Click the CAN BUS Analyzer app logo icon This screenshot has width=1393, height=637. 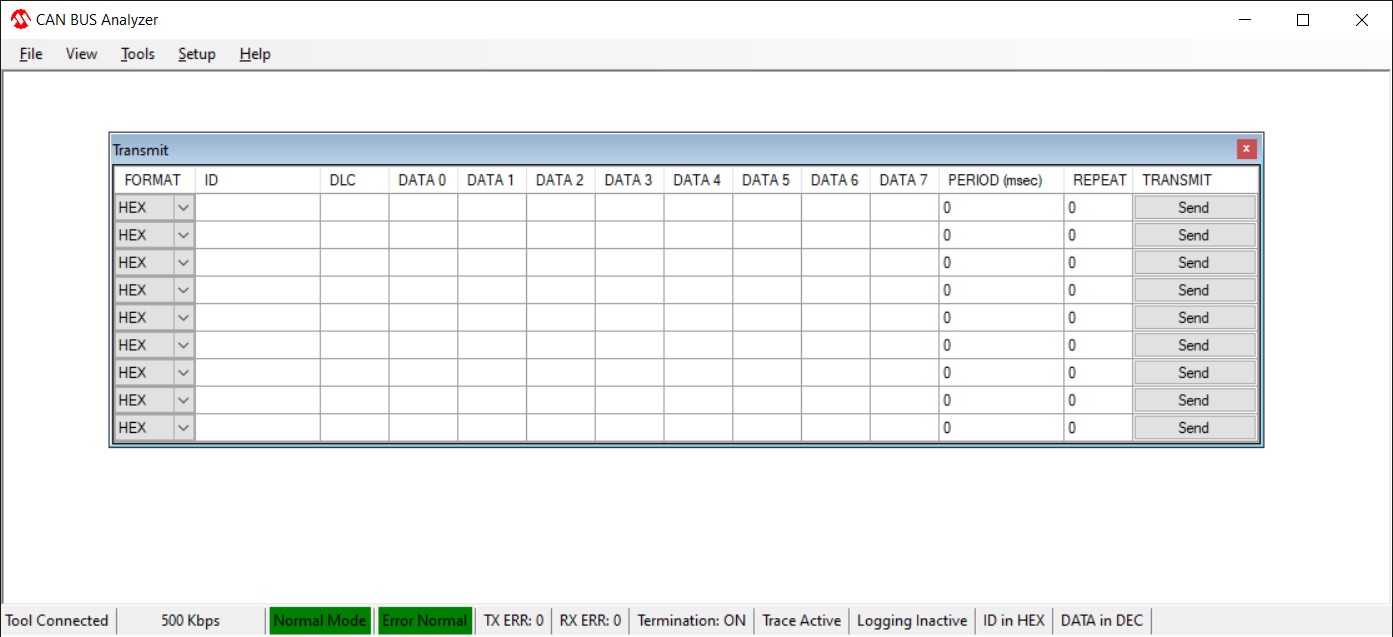[x=20, y=19]
